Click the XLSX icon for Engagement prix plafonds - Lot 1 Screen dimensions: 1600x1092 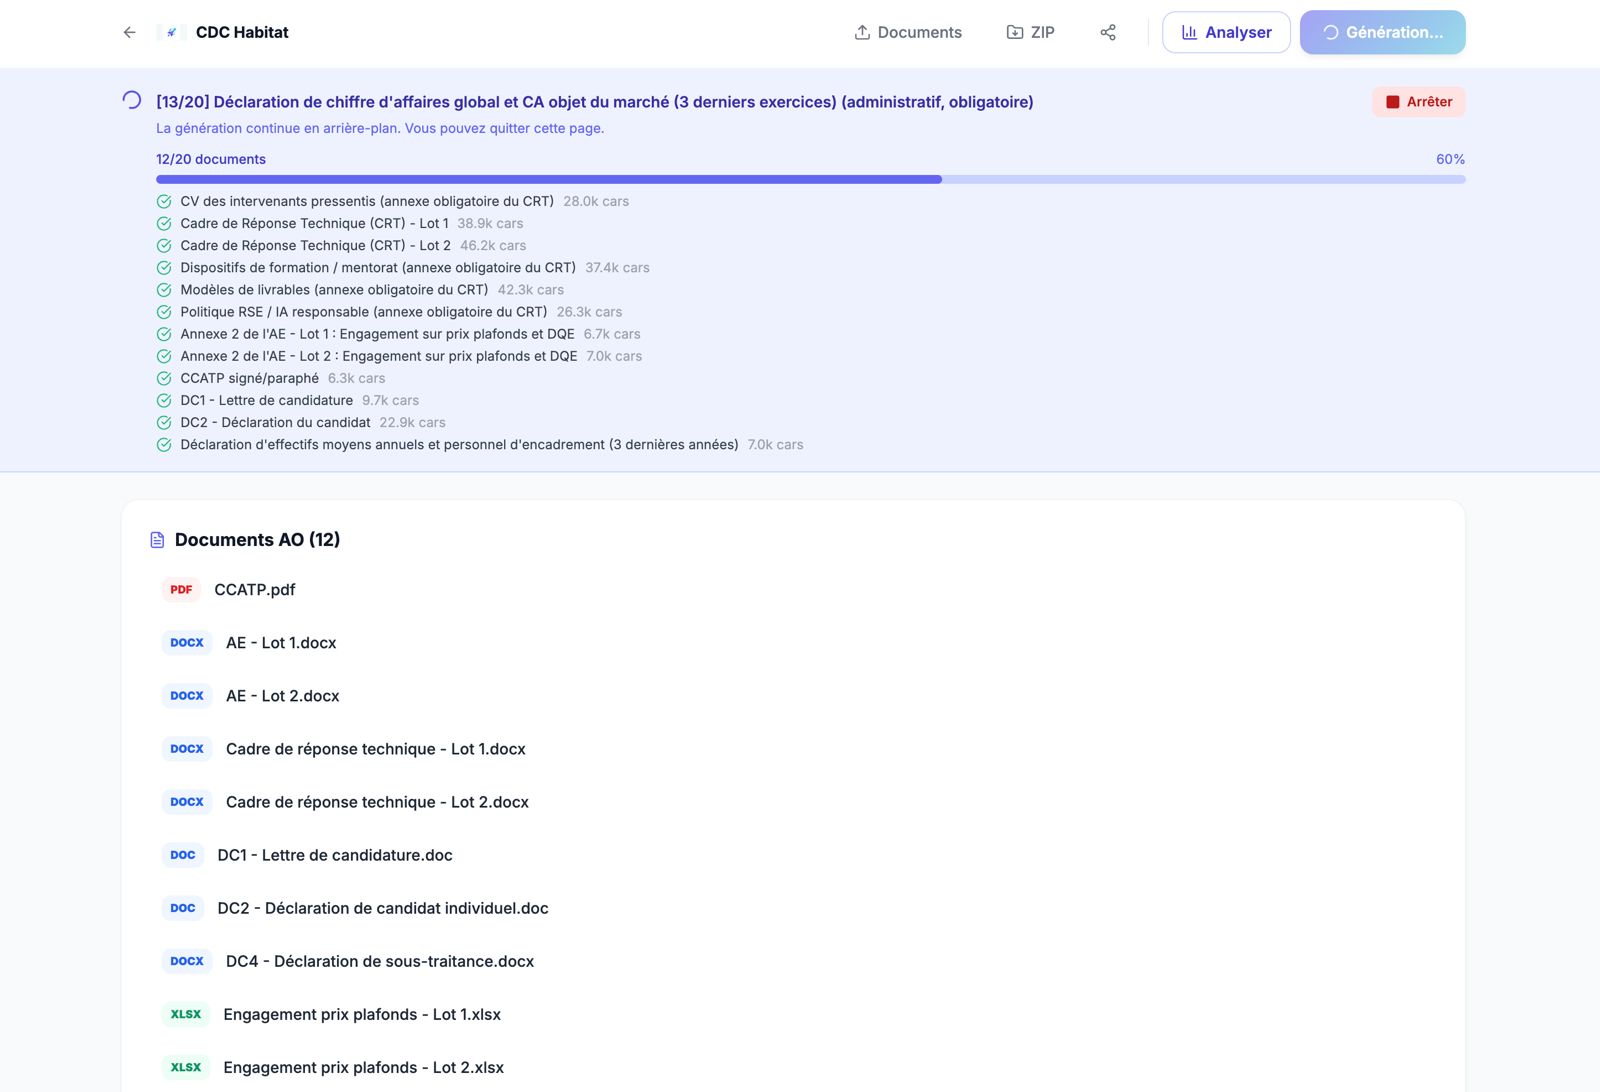click(185, 1014)
